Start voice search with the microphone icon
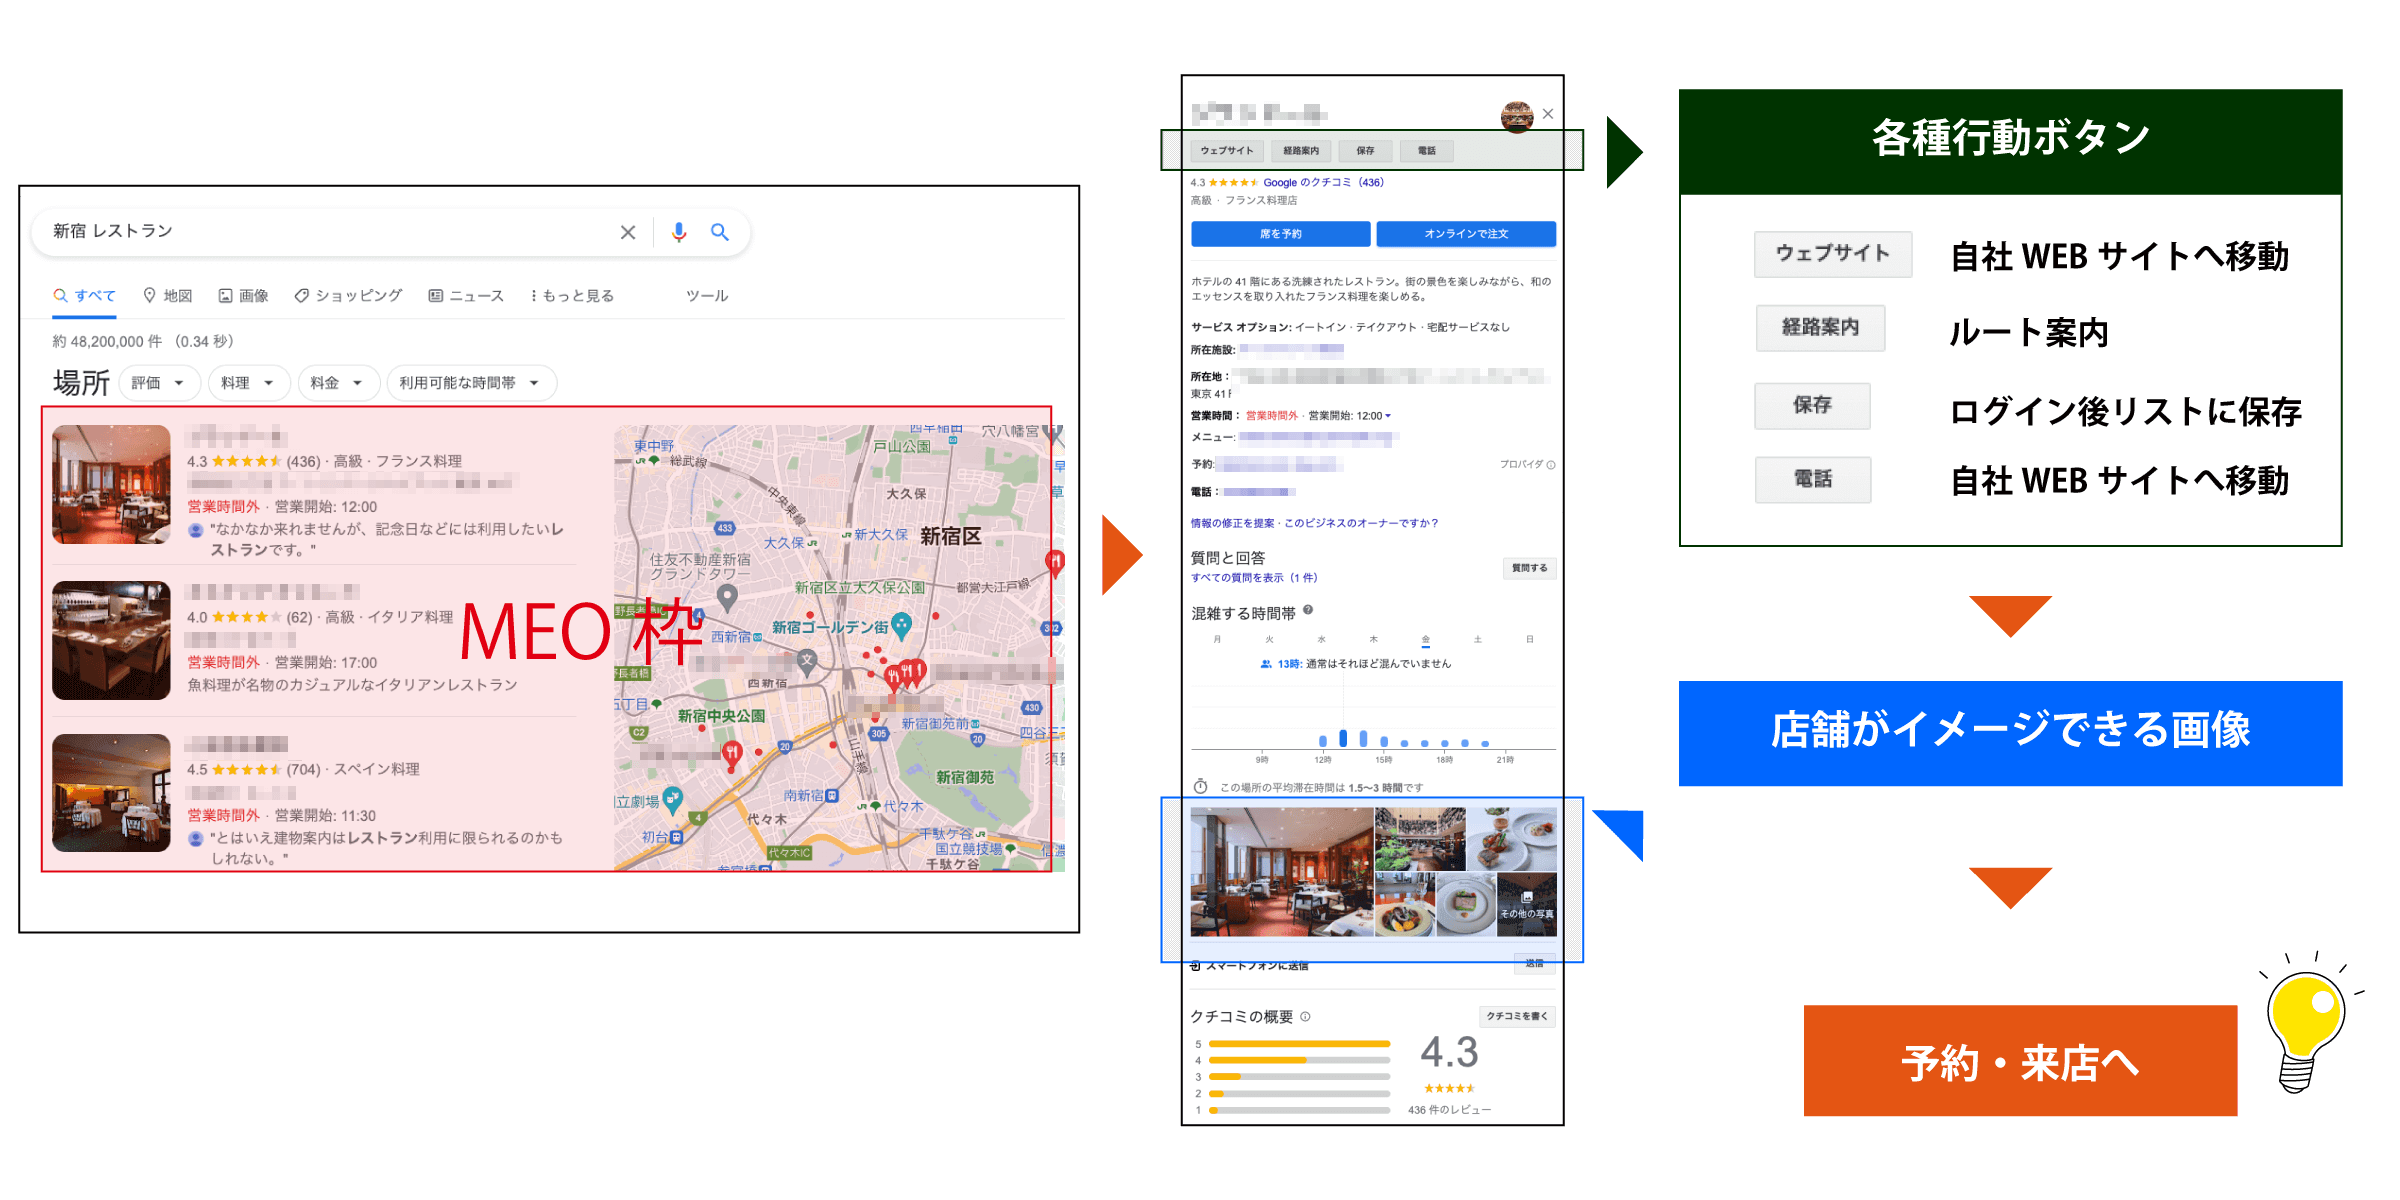Screen dimensions: 2400x1200 pos(679,232)
